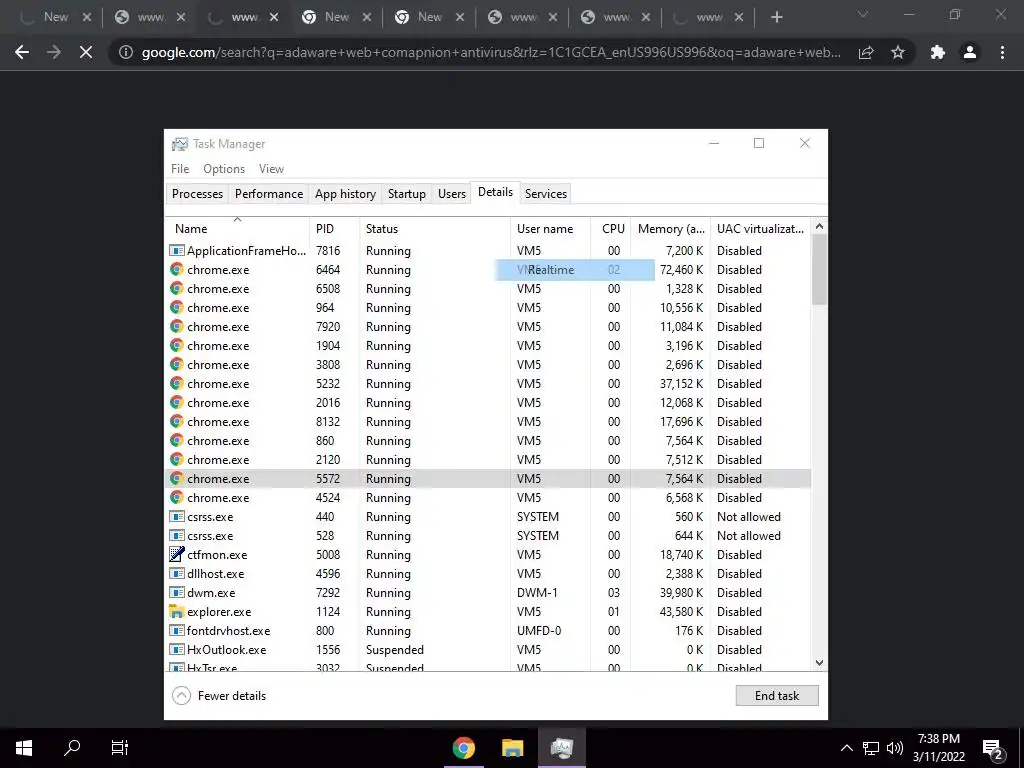Select chrome.exe with PID 4524
The image size is (1024, 768).
point(488,498)
